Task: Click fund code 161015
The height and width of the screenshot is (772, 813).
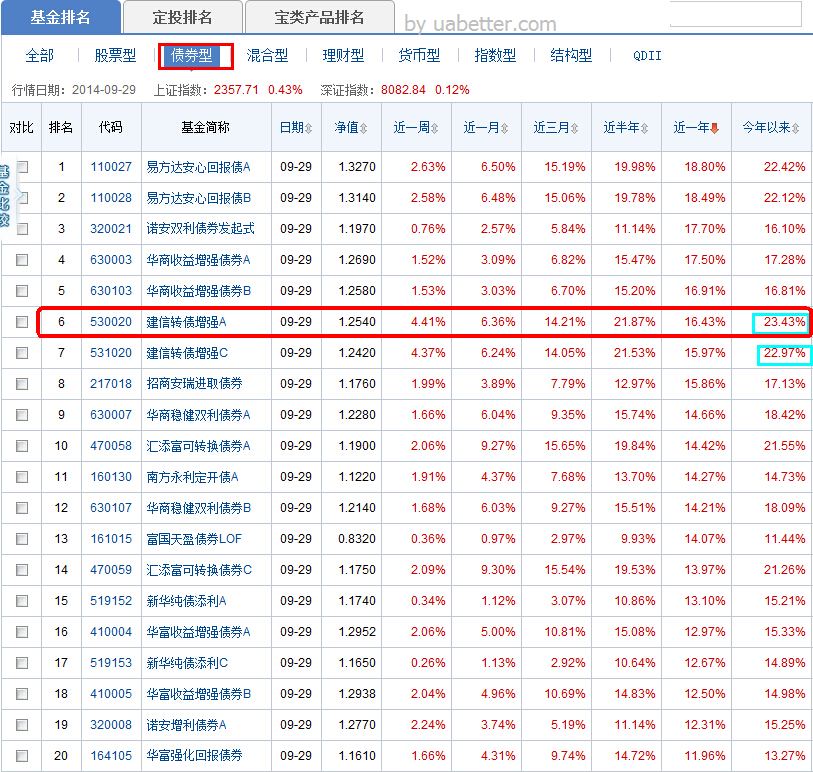Action: (111, 539)
